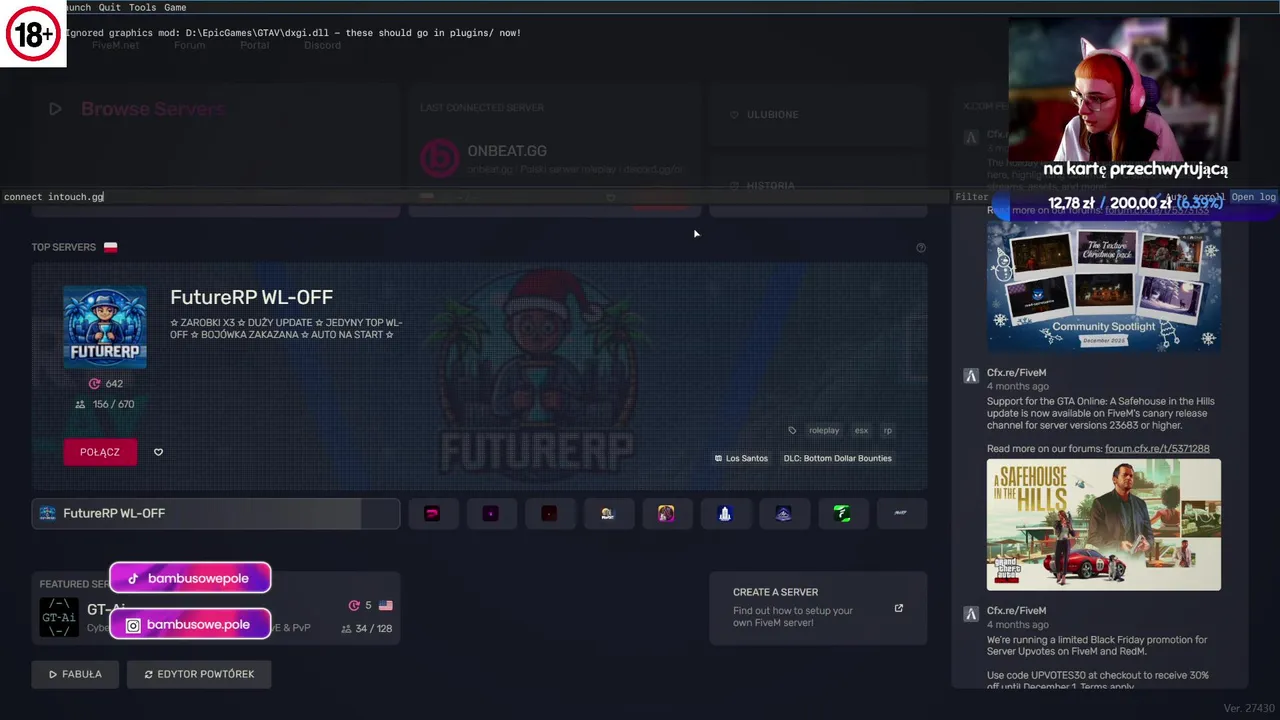Open the Quit menu
The height and width of the screenshot is (720, 1280).
coord(109,7)
